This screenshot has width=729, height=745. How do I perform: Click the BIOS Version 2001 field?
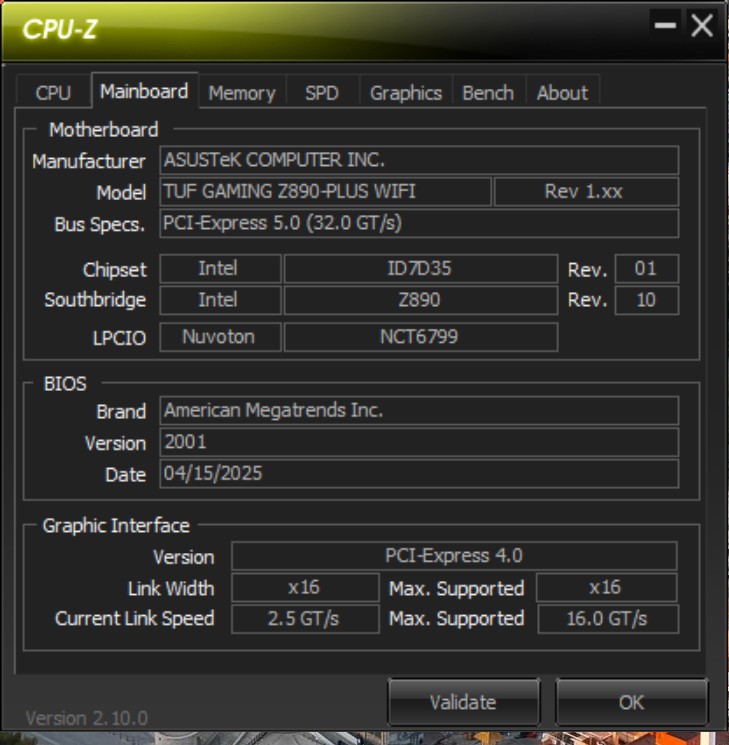(419, 442)
